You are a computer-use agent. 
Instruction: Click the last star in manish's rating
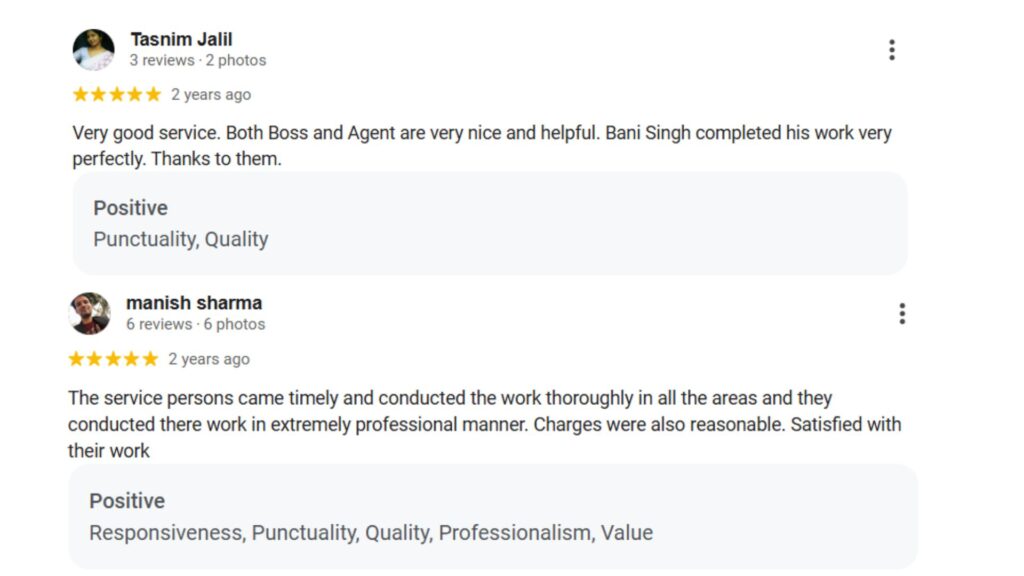click(150, 359)
